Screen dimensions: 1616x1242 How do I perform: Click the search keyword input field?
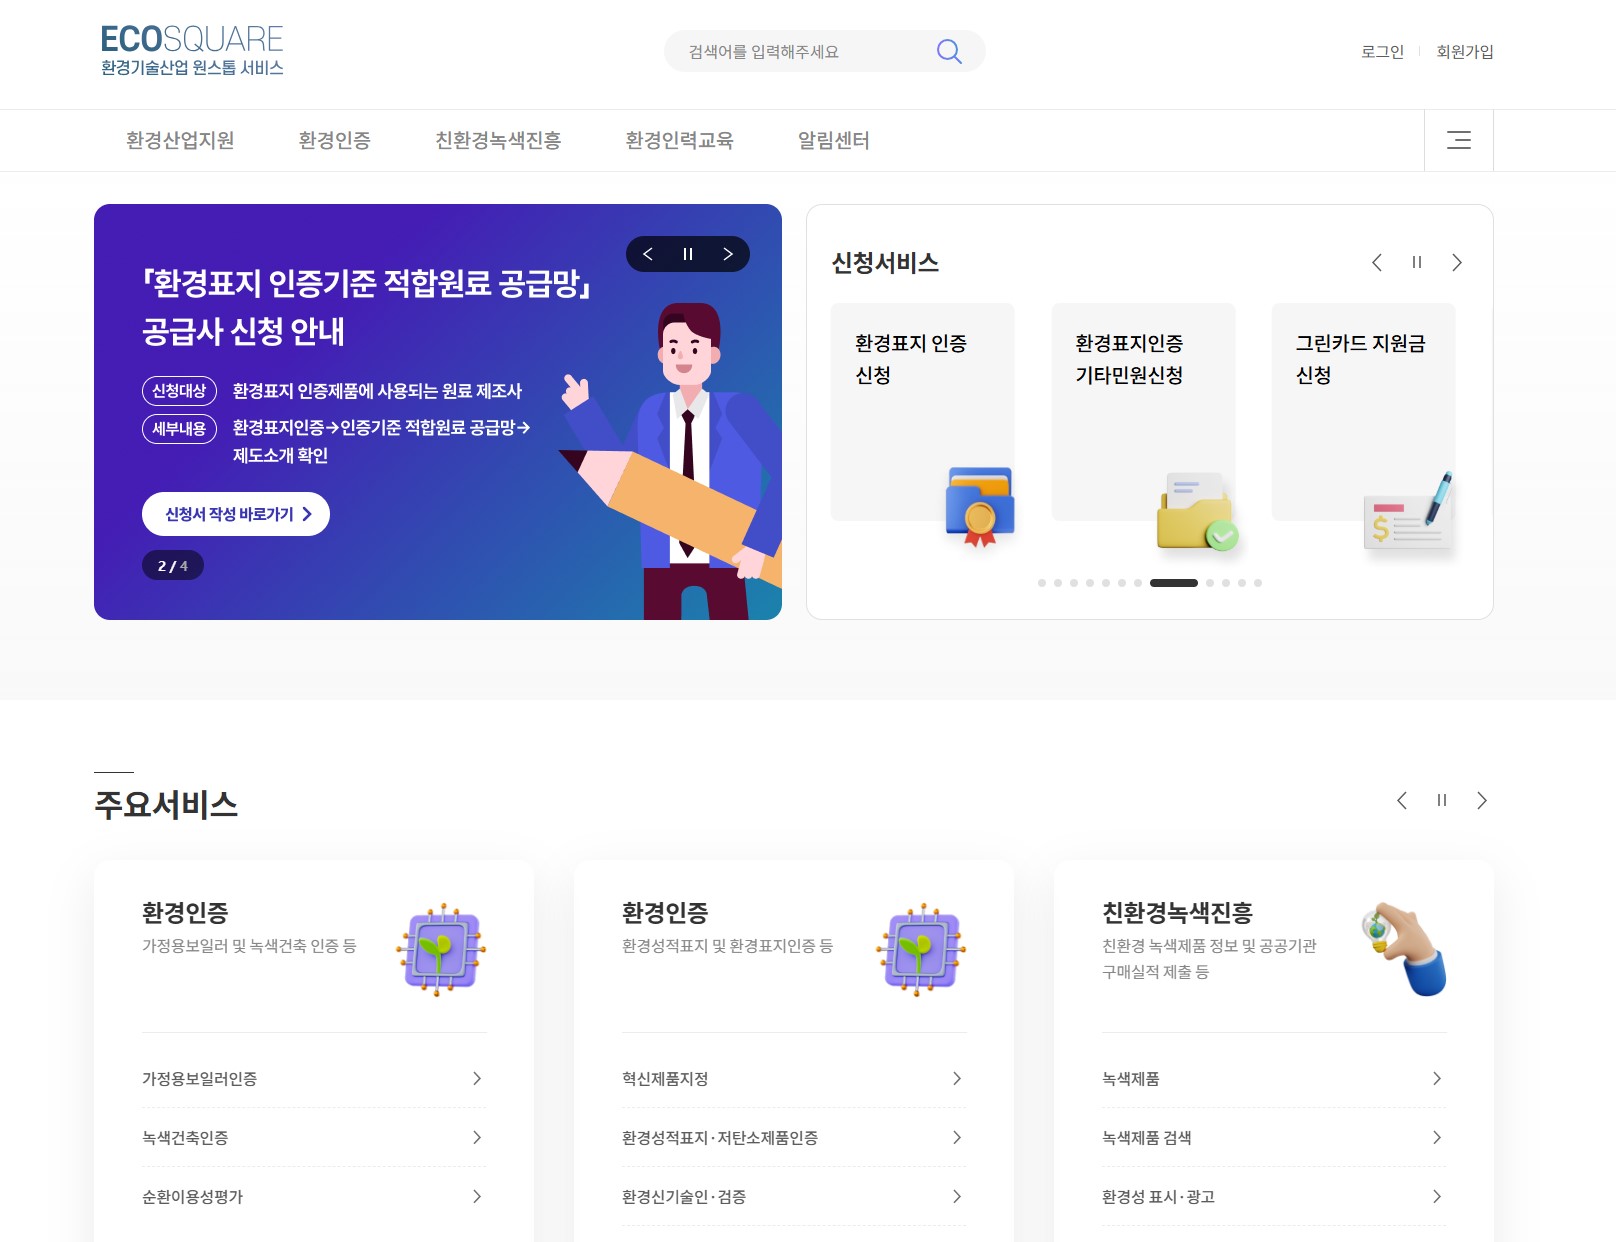click(800, 51)
